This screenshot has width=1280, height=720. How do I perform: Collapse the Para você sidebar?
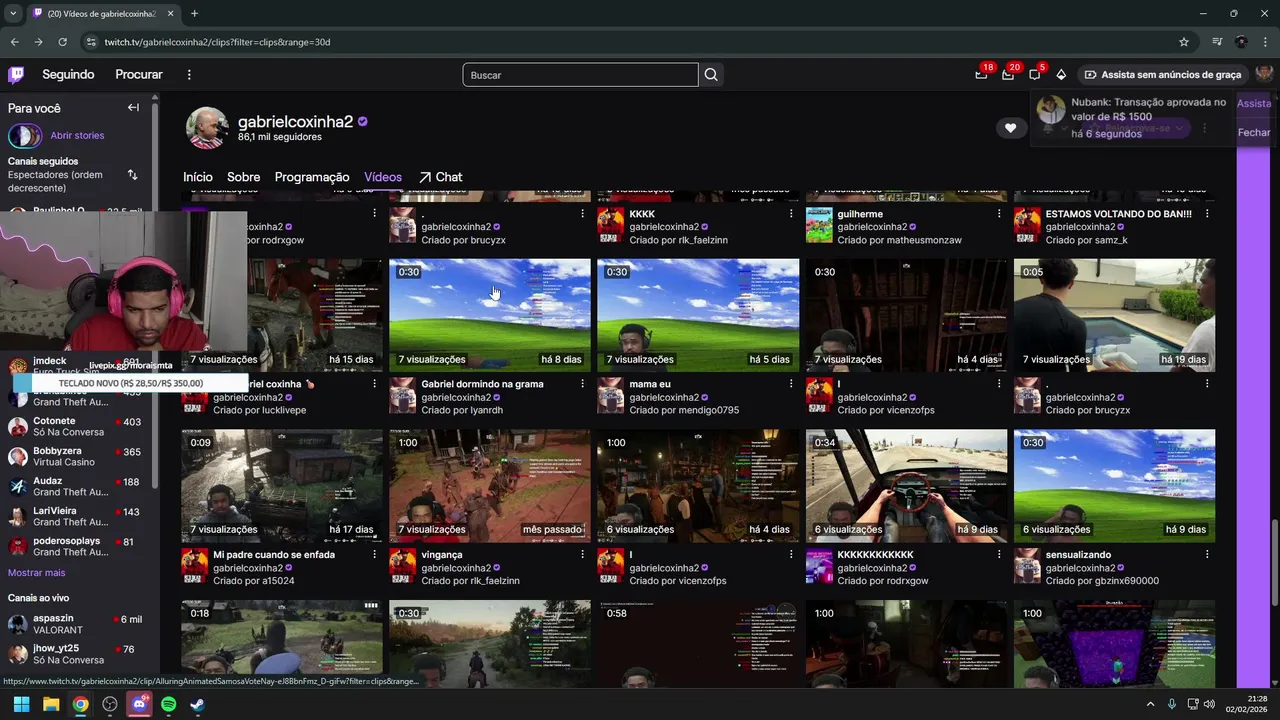coord(133,108)
